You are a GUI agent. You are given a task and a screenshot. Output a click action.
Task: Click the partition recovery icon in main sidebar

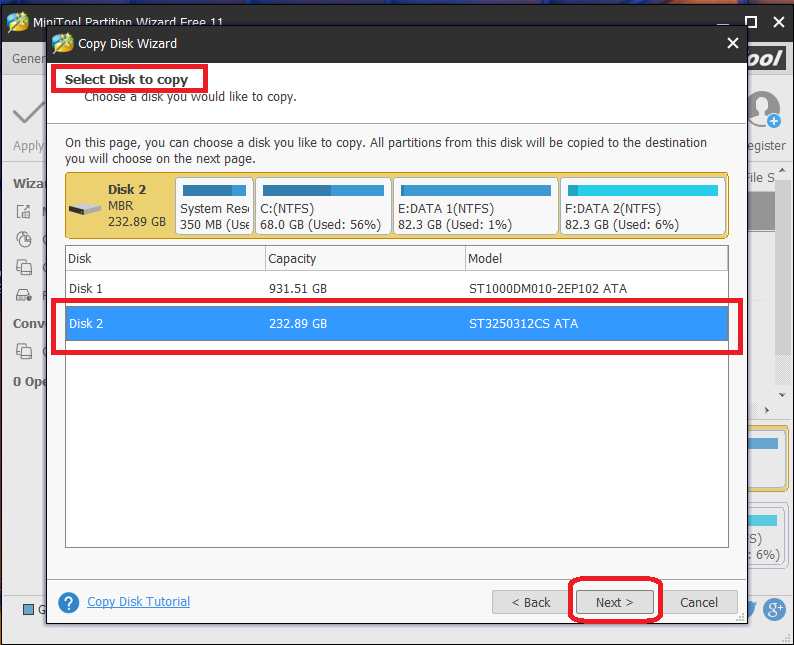pos(24,239)
